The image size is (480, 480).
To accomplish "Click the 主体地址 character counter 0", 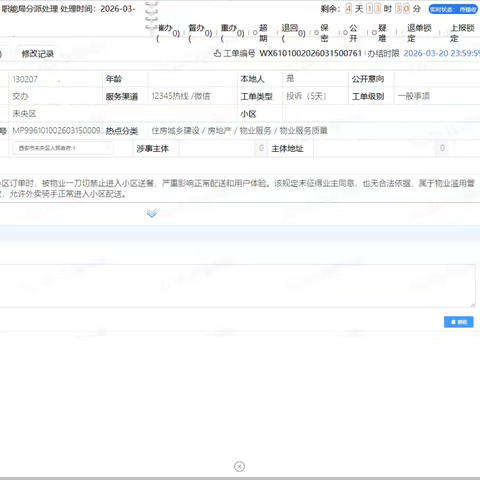I will pos(442,148).
